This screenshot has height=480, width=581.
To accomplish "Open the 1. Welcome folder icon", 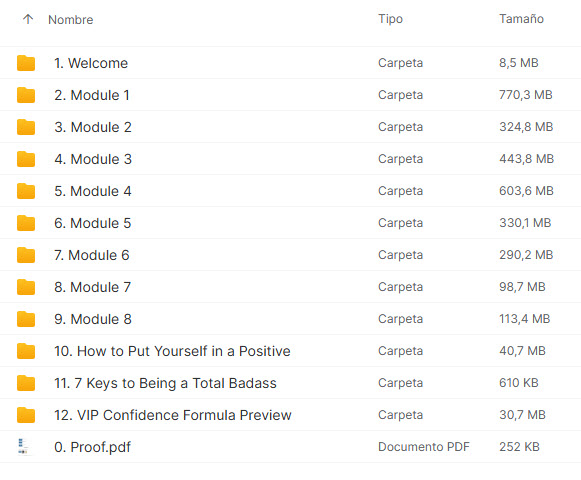I will [x=26, y=63].
